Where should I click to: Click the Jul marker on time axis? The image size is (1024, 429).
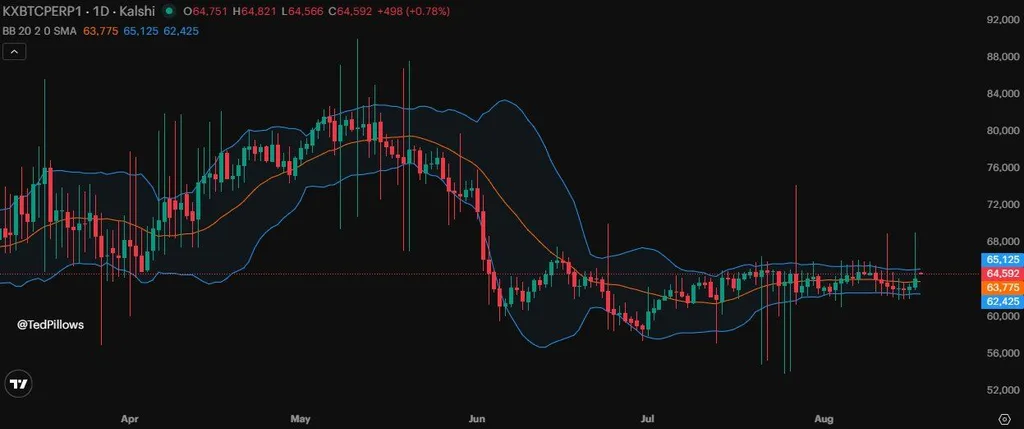647,418
